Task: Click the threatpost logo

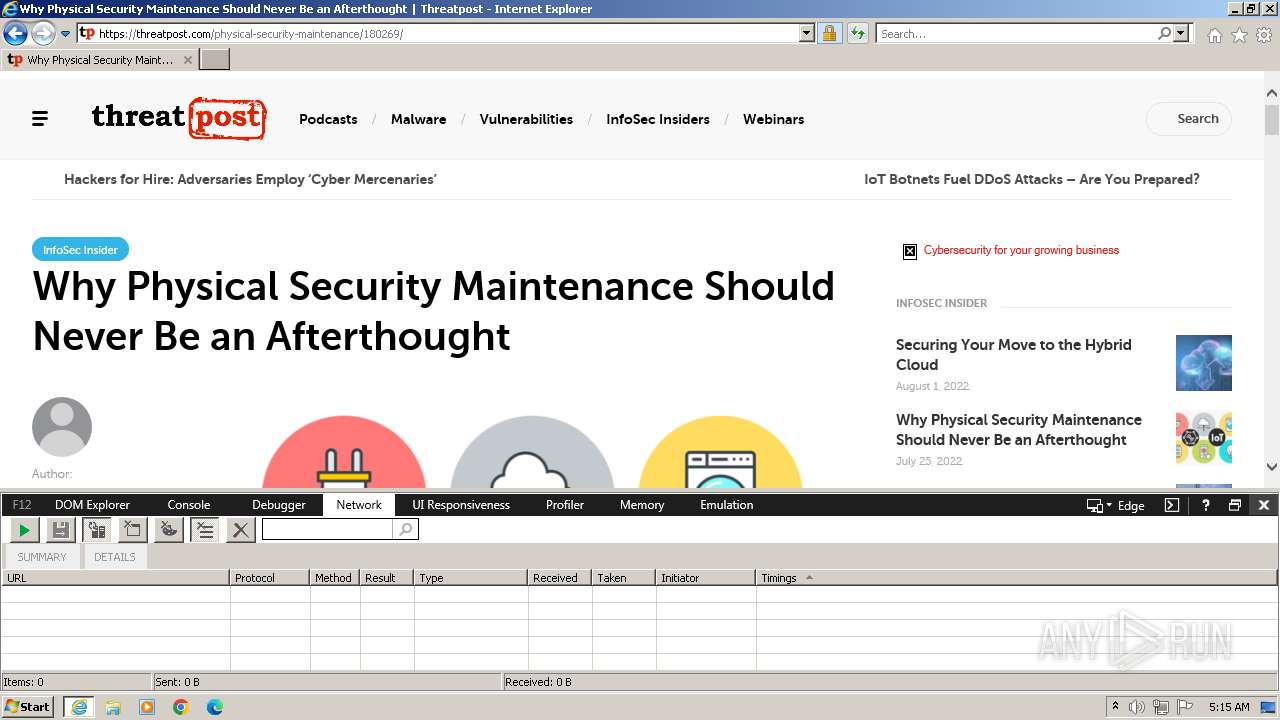Action: [x=179, y=118]
